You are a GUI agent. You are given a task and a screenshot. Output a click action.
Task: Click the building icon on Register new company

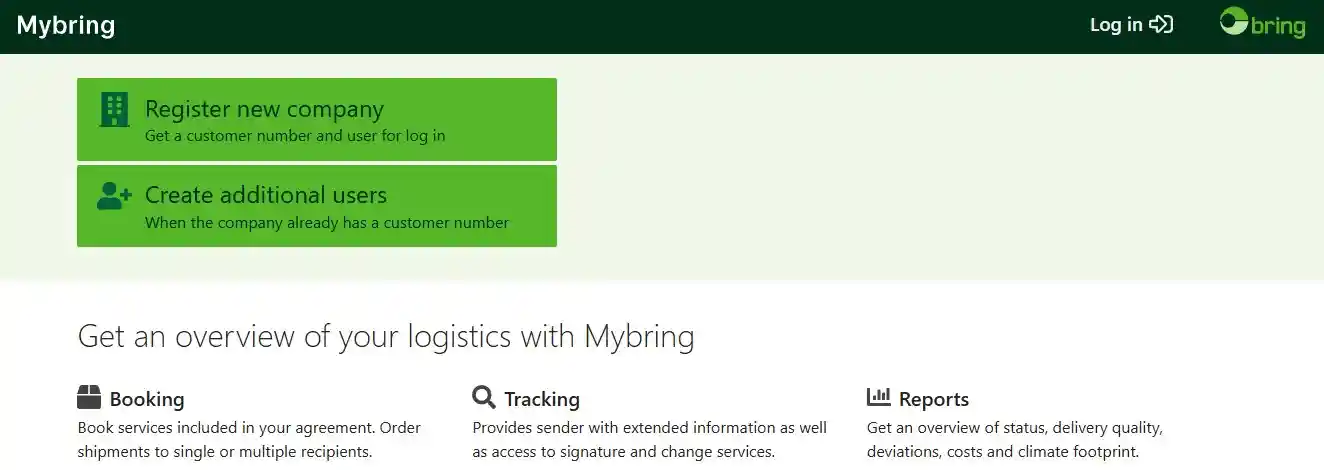click(115, 109)
